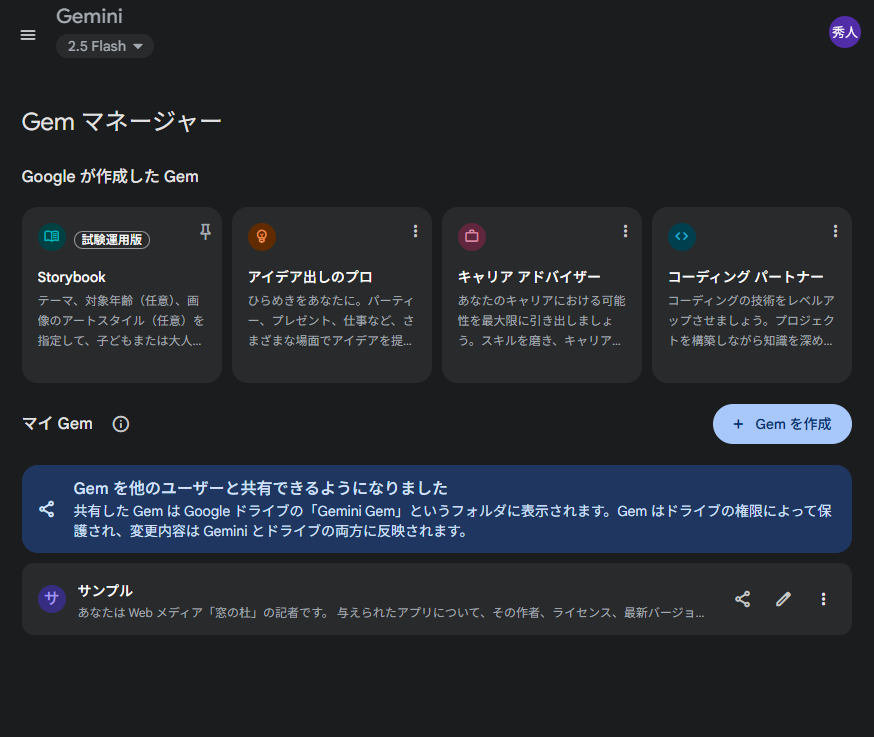
Task: Click the Gemini title in the header
Action: click(x=89, y=16)
